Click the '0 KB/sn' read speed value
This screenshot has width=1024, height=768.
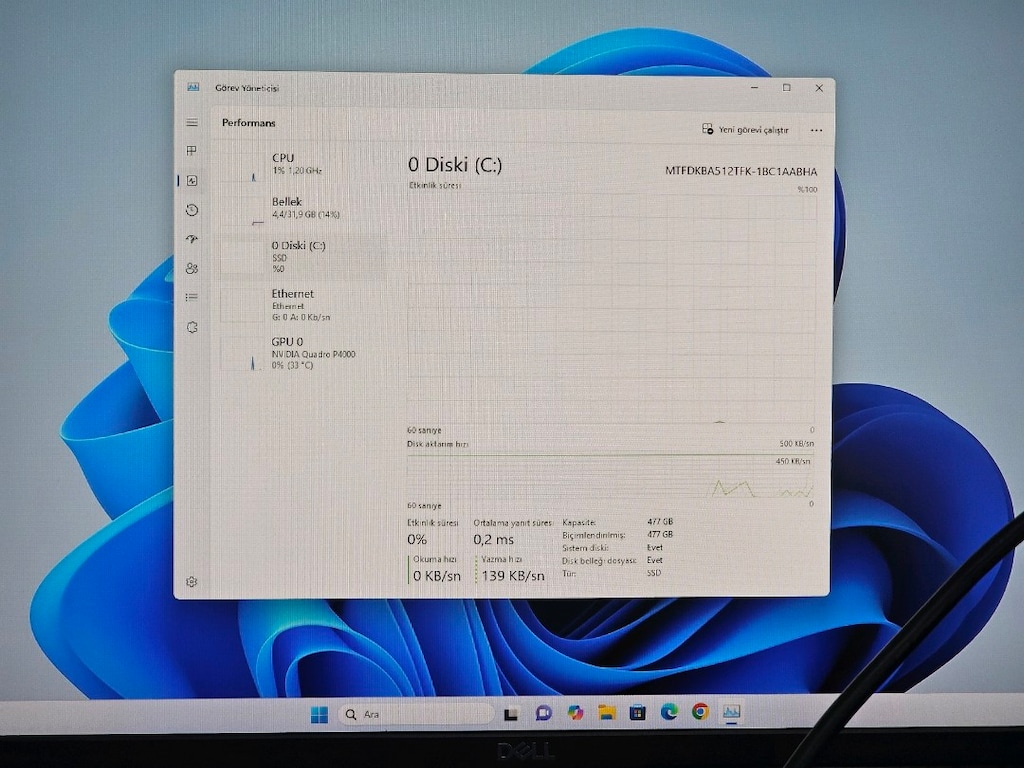coord(436,576)
